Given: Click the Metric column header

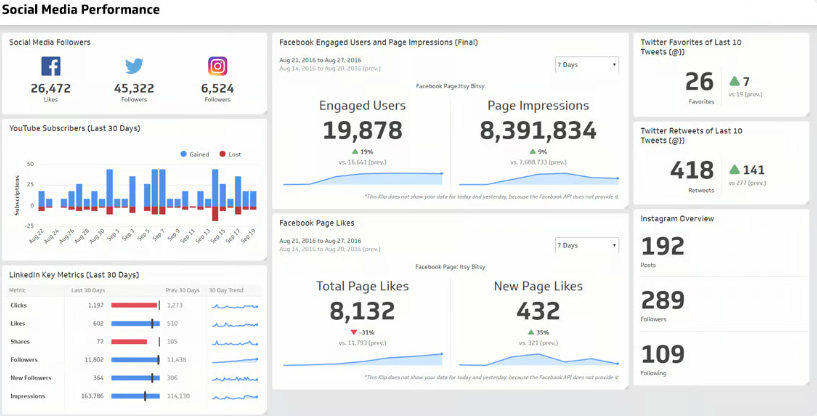Looking at the screenshot, I should 17,290.
